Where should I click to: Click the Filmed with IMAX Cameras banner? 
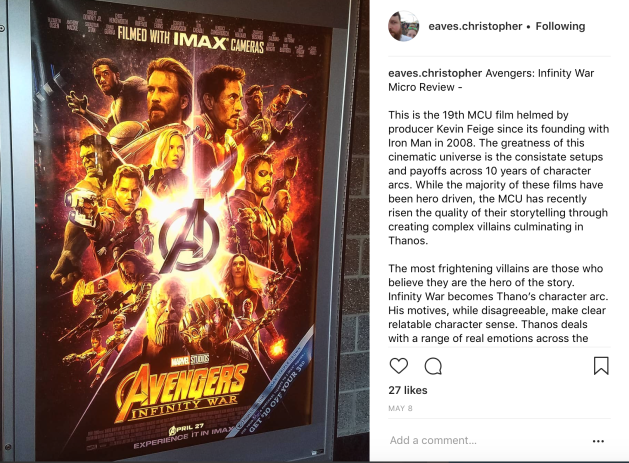pyautogui.click(x=191, y=39)
